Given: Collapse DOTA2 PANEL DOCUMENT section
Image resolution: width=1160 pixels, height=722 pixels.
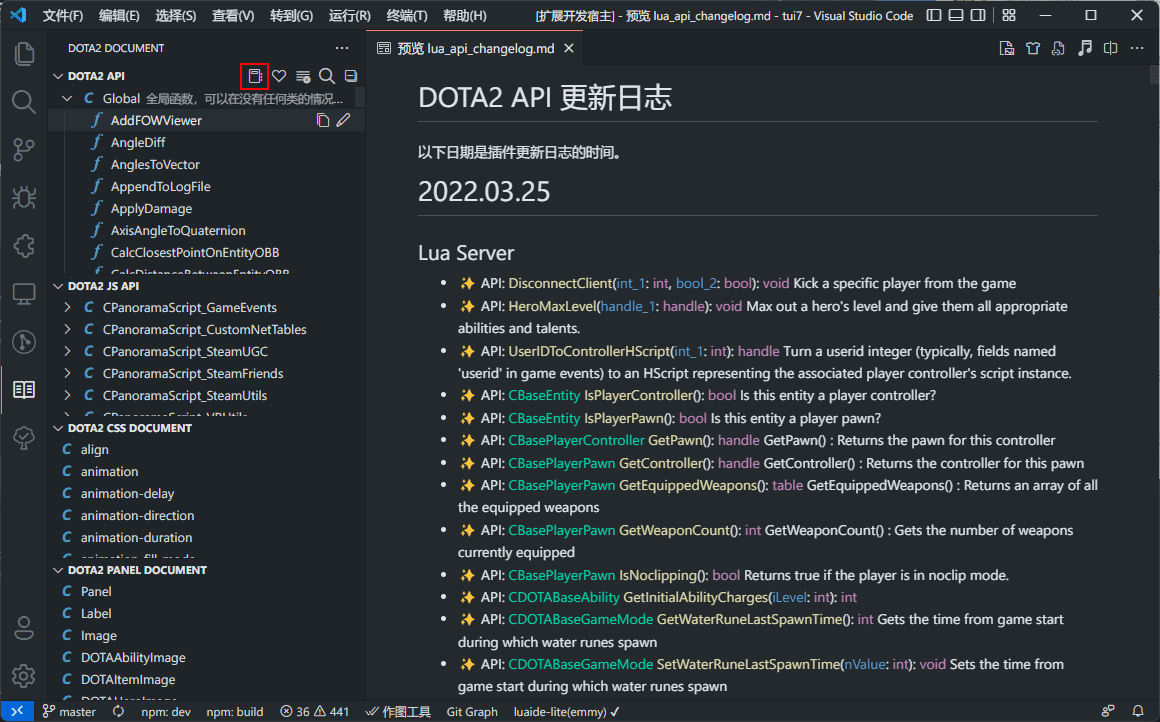Looking at the screenshot, I should tap(58, 570).
